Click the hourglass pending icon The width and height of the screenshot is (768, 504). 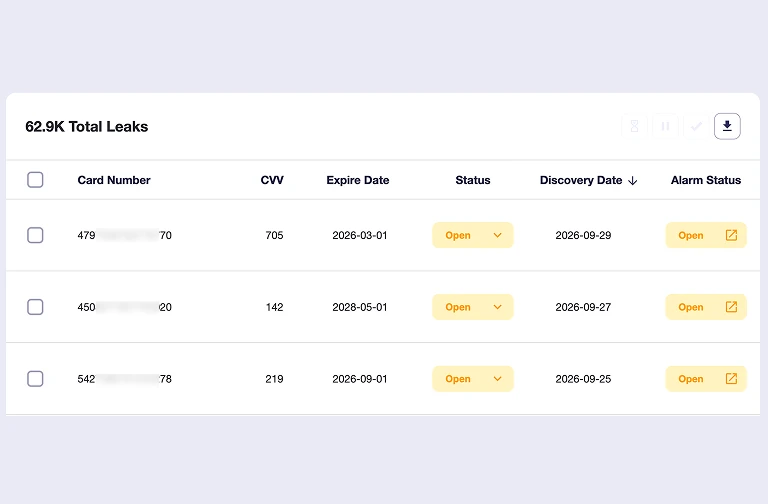click(x=634, y=126)
